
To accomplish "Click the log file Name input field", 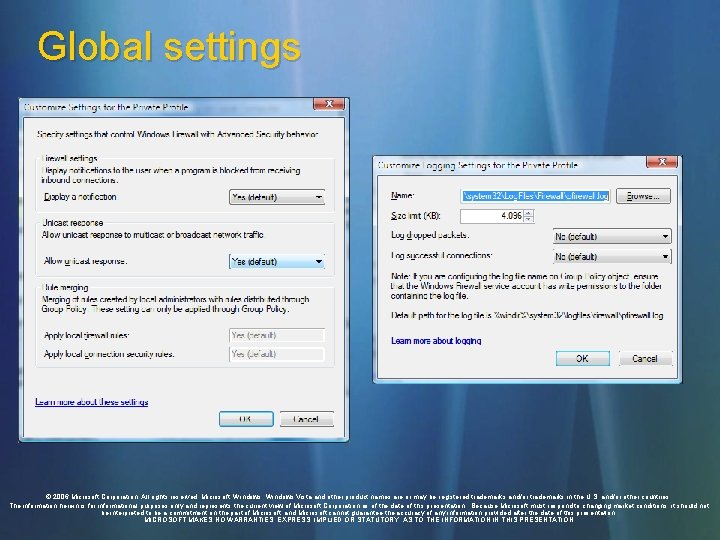I will pos(535,196).
